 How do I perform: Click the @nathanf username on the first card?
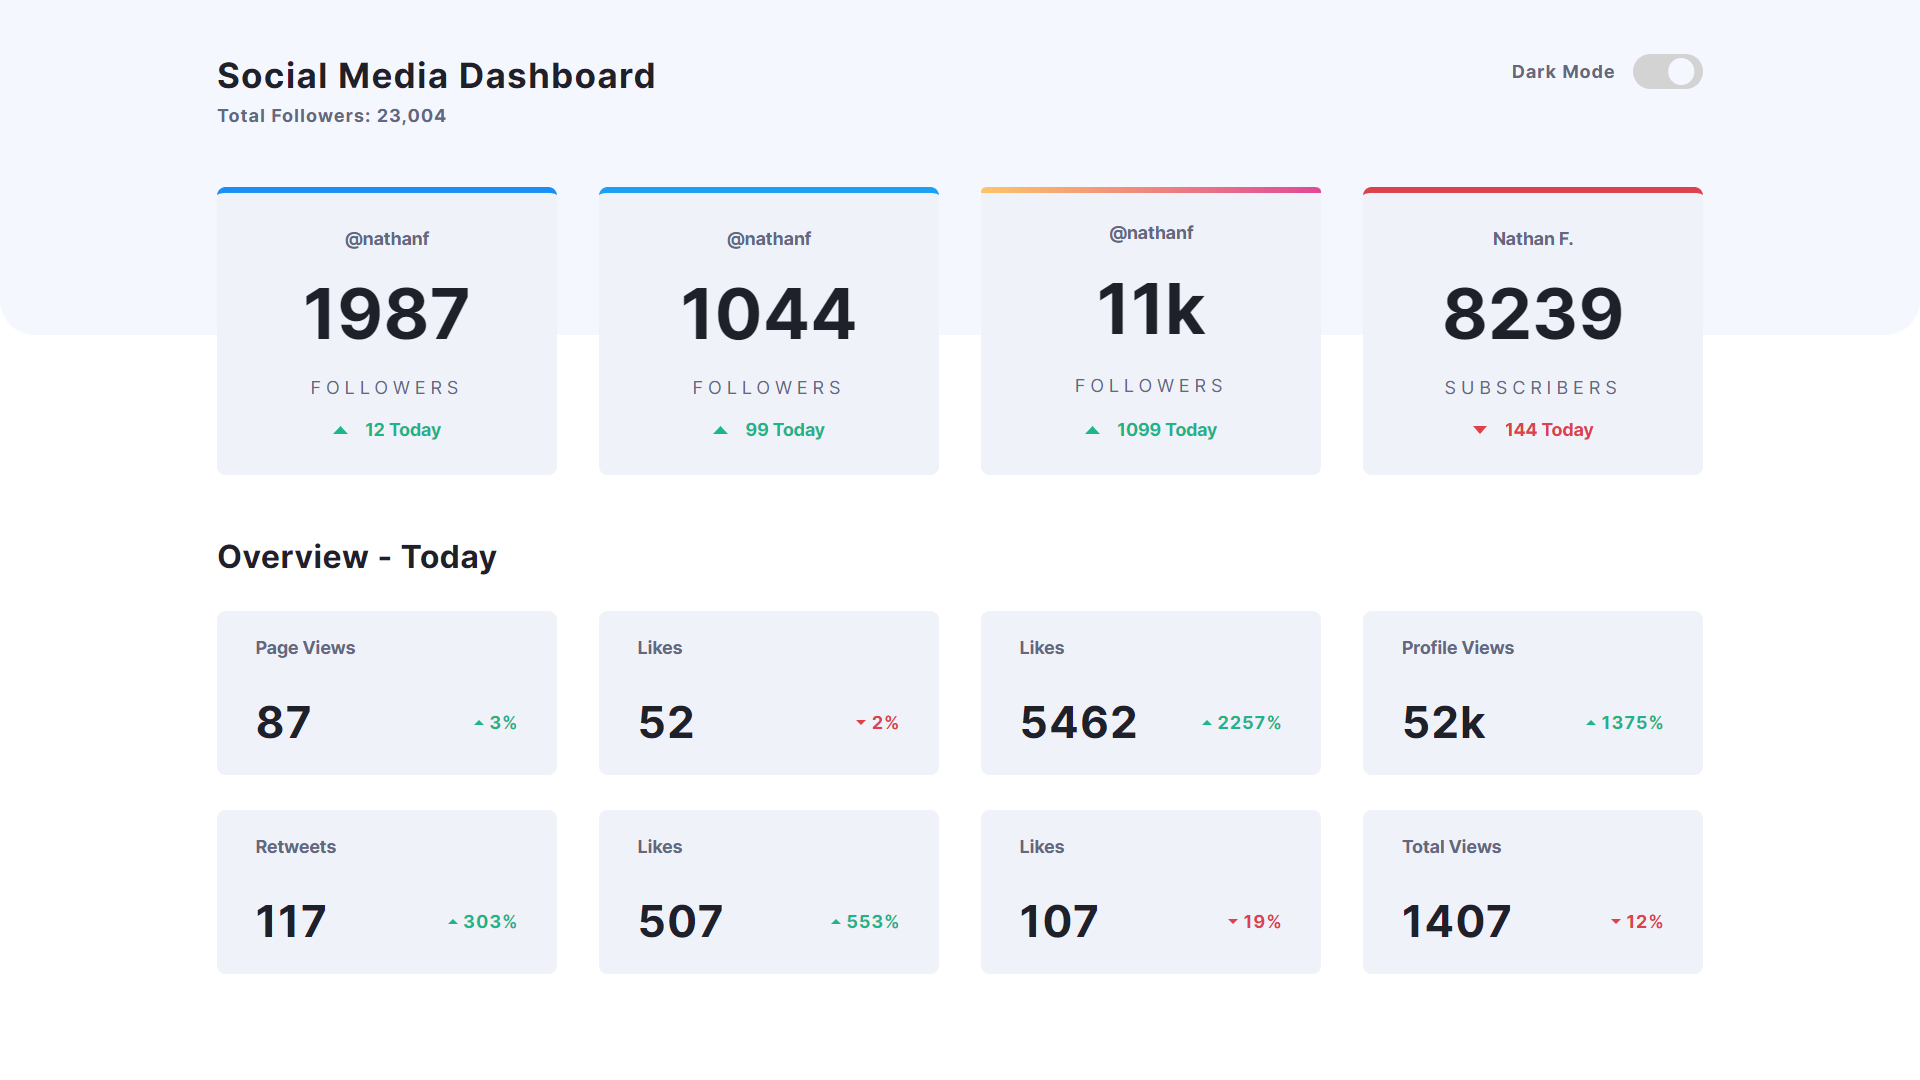tap(387, 238)
